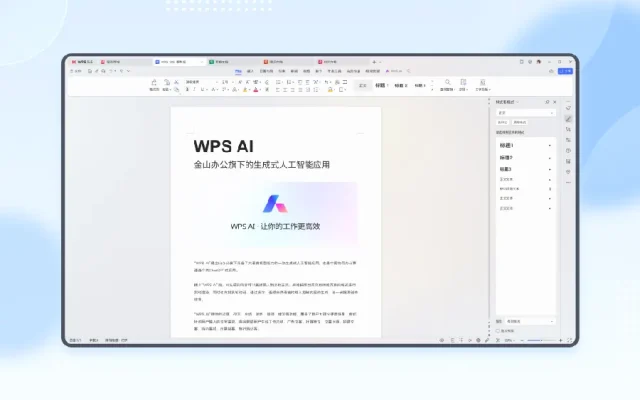Click the three-dots more icon in right sidebar
640x400 pixels.
[568, 182]
